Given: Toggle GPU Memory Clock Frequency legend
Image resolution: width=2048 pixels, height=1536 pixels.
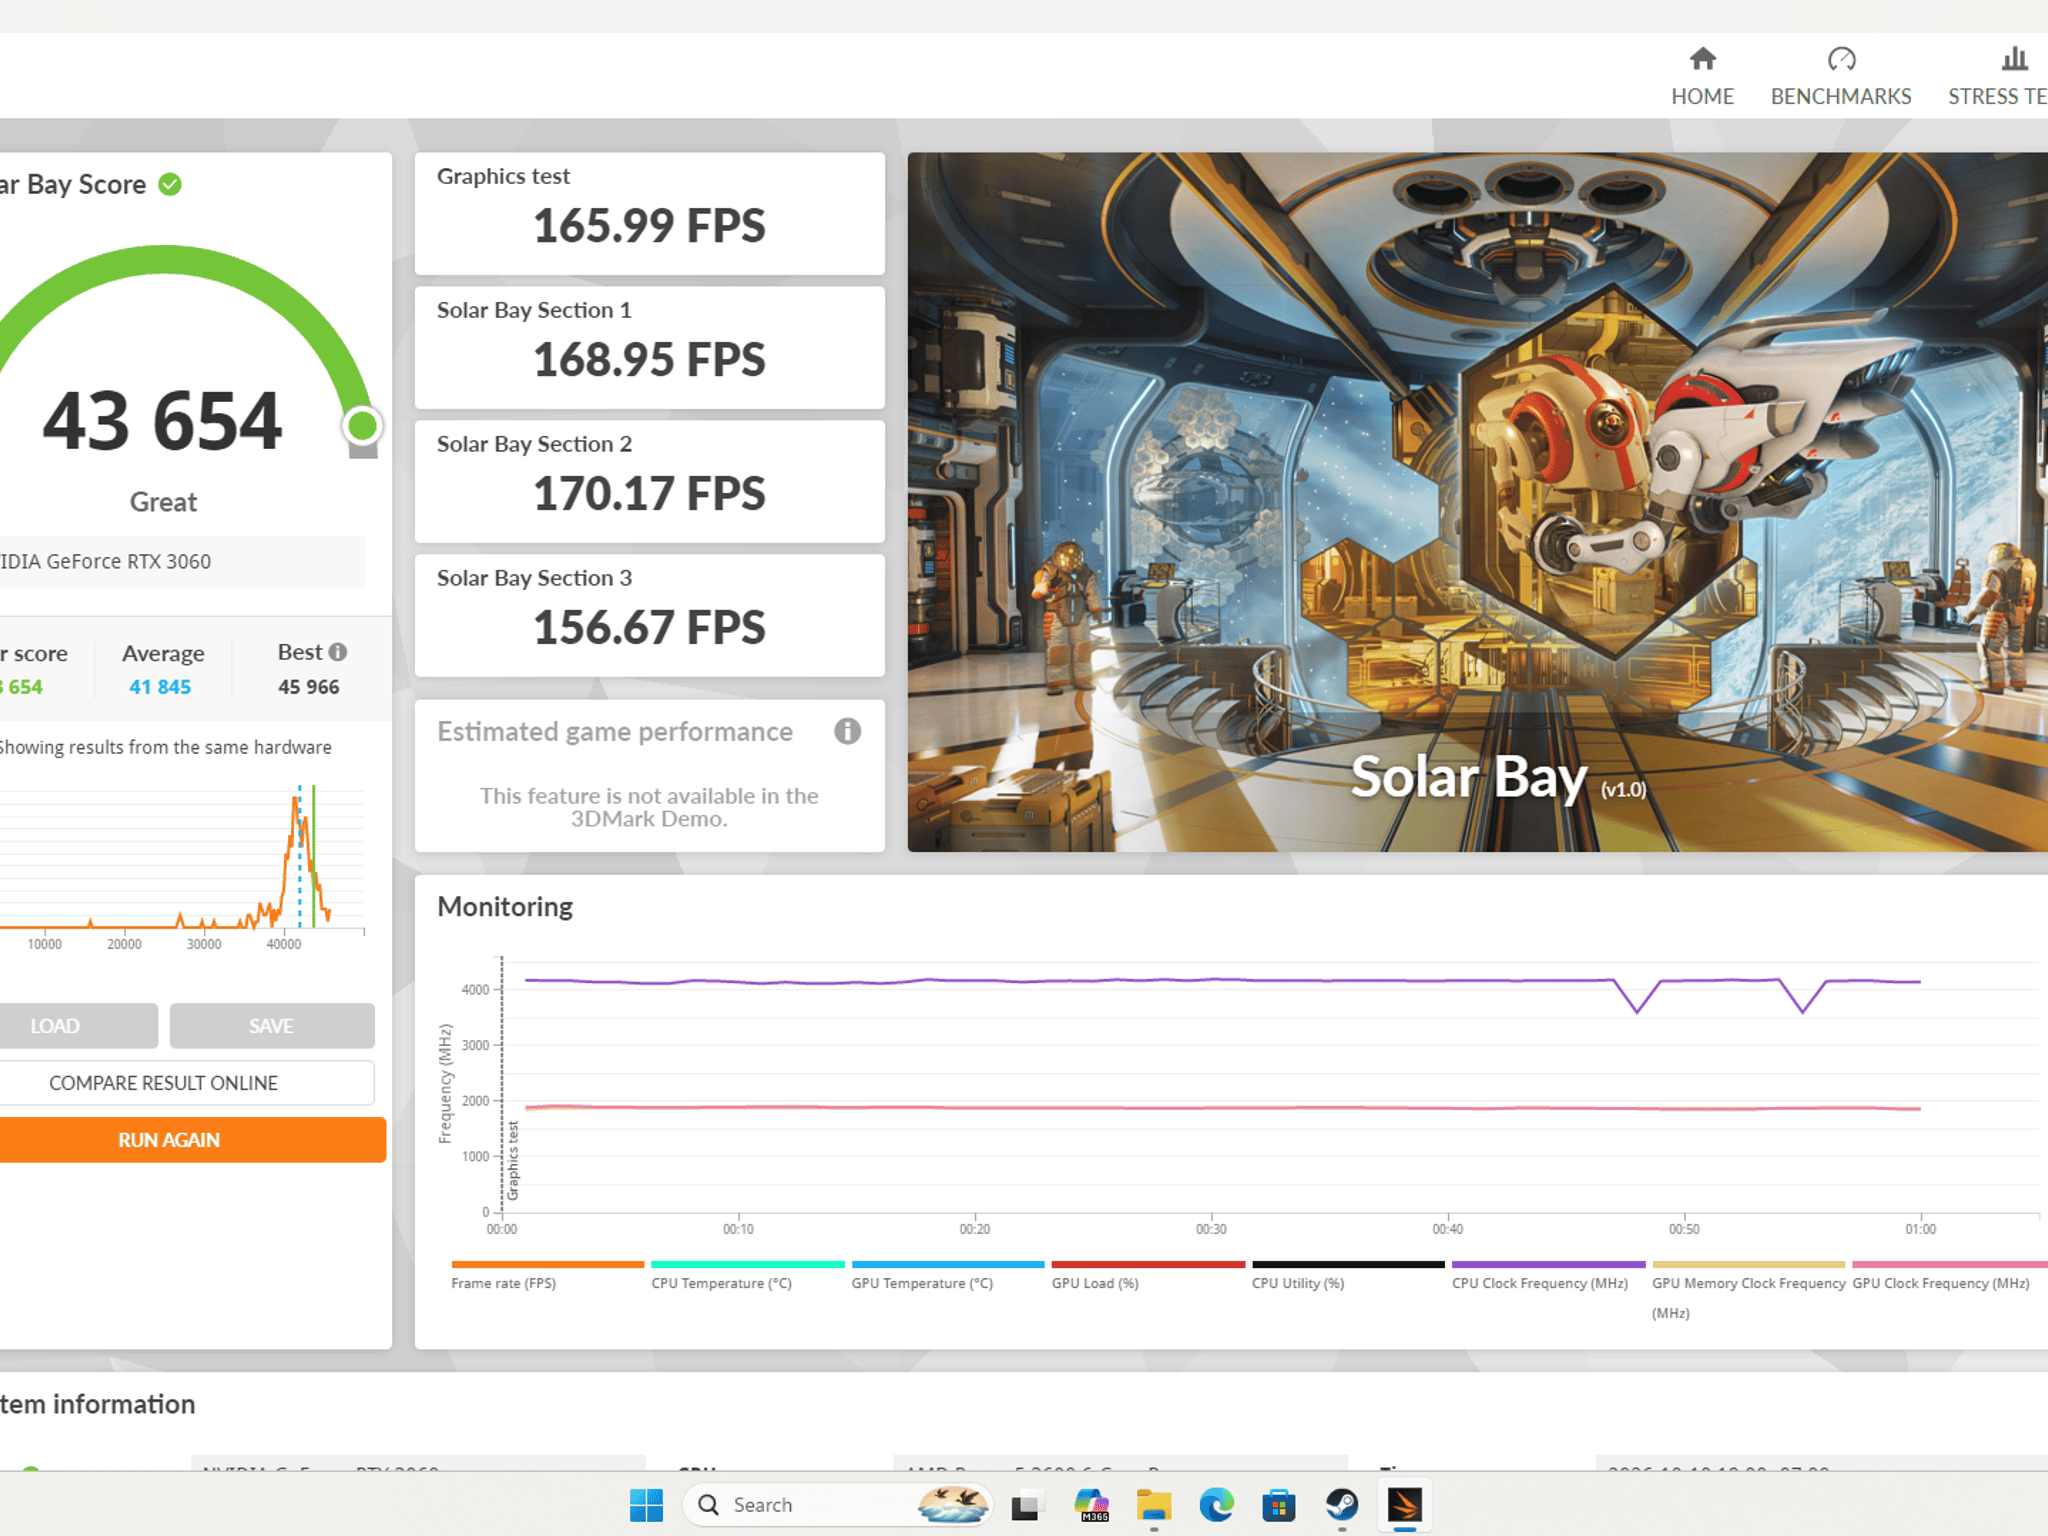Looking at the screenshot, I should [x=1748, y=1290].
